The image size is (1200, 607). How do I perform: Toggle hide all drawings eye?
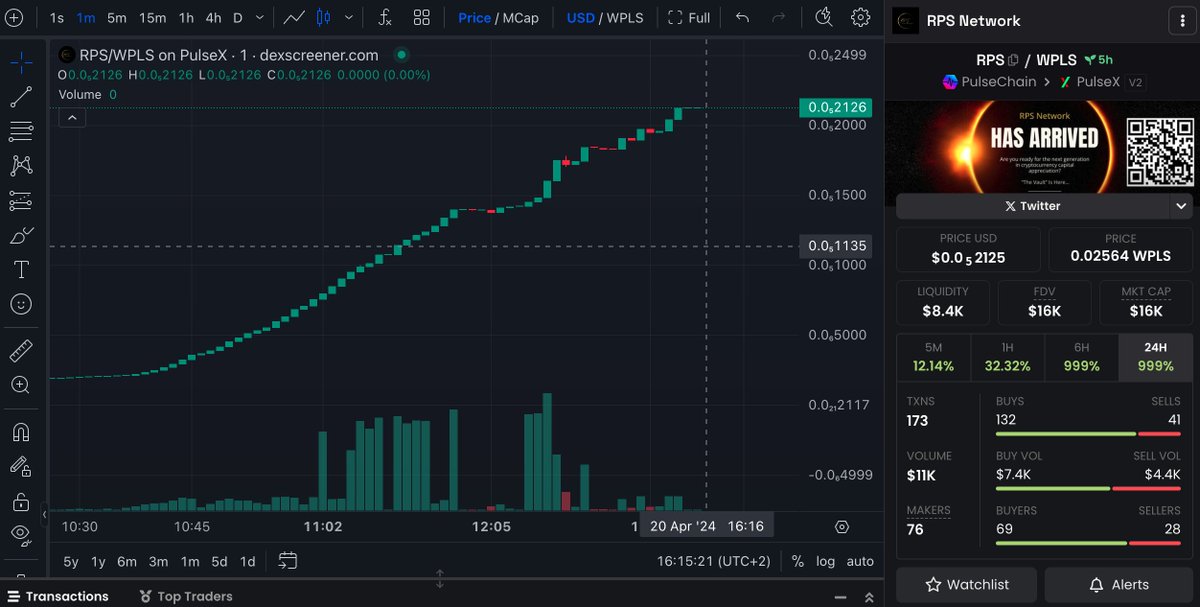21,536
